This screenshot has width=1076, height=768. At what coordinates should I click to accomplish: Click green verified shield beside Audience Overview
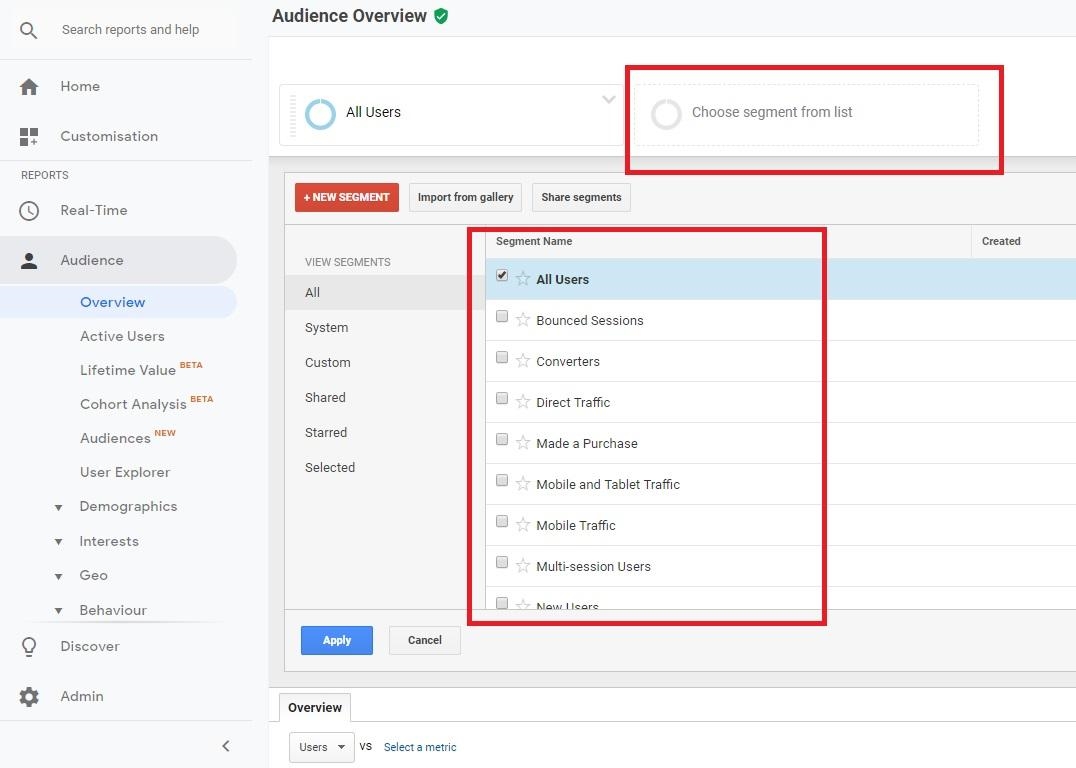[x=441, y=16]
